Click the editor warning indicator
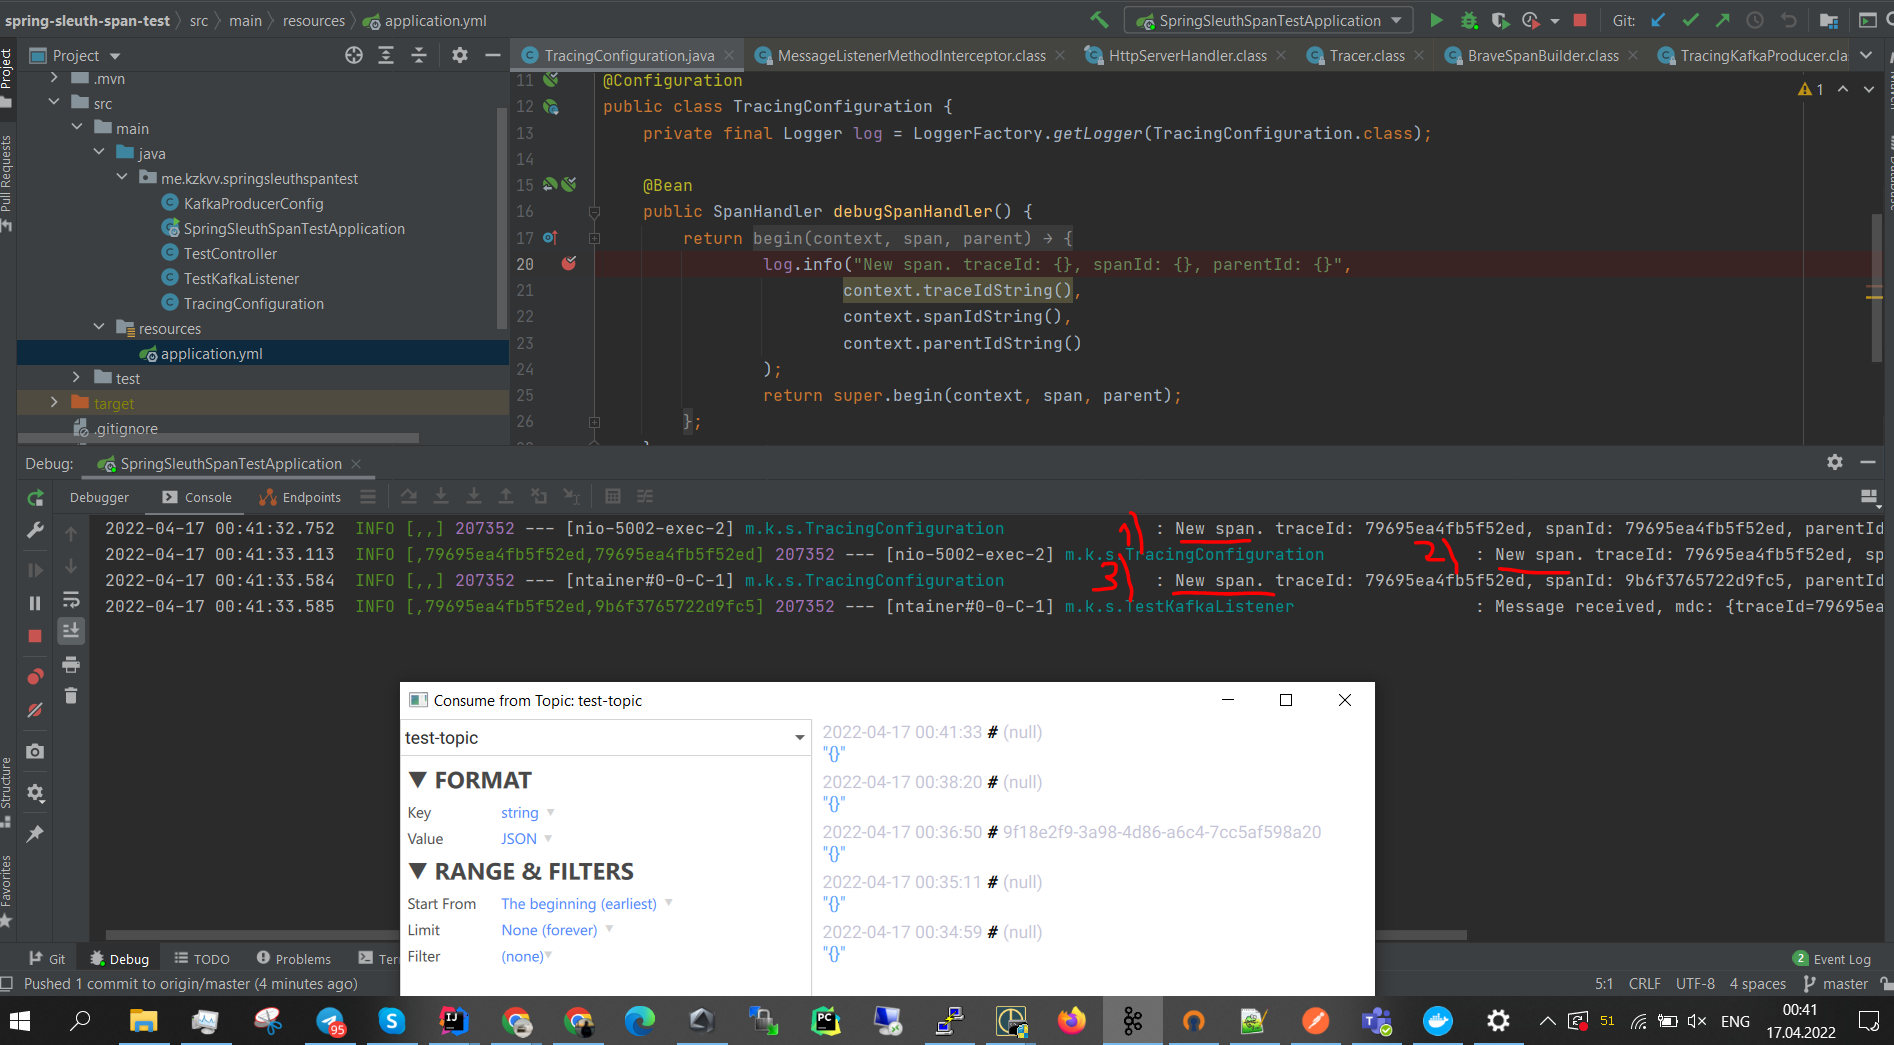The width and height of the screenshot is (1894, 1045). pyautogui.click(x=1810, y=89)
